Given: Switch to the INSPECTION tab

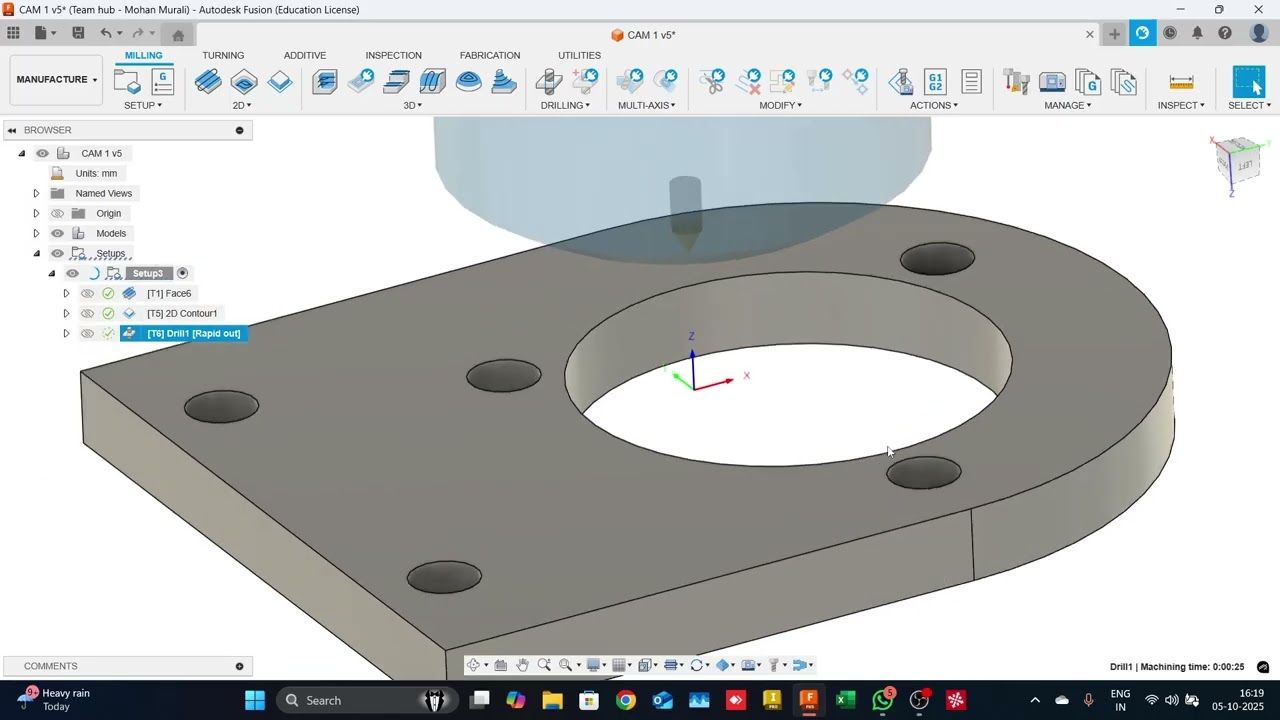Looking at the screenshot, I should [x=393, y=55].
